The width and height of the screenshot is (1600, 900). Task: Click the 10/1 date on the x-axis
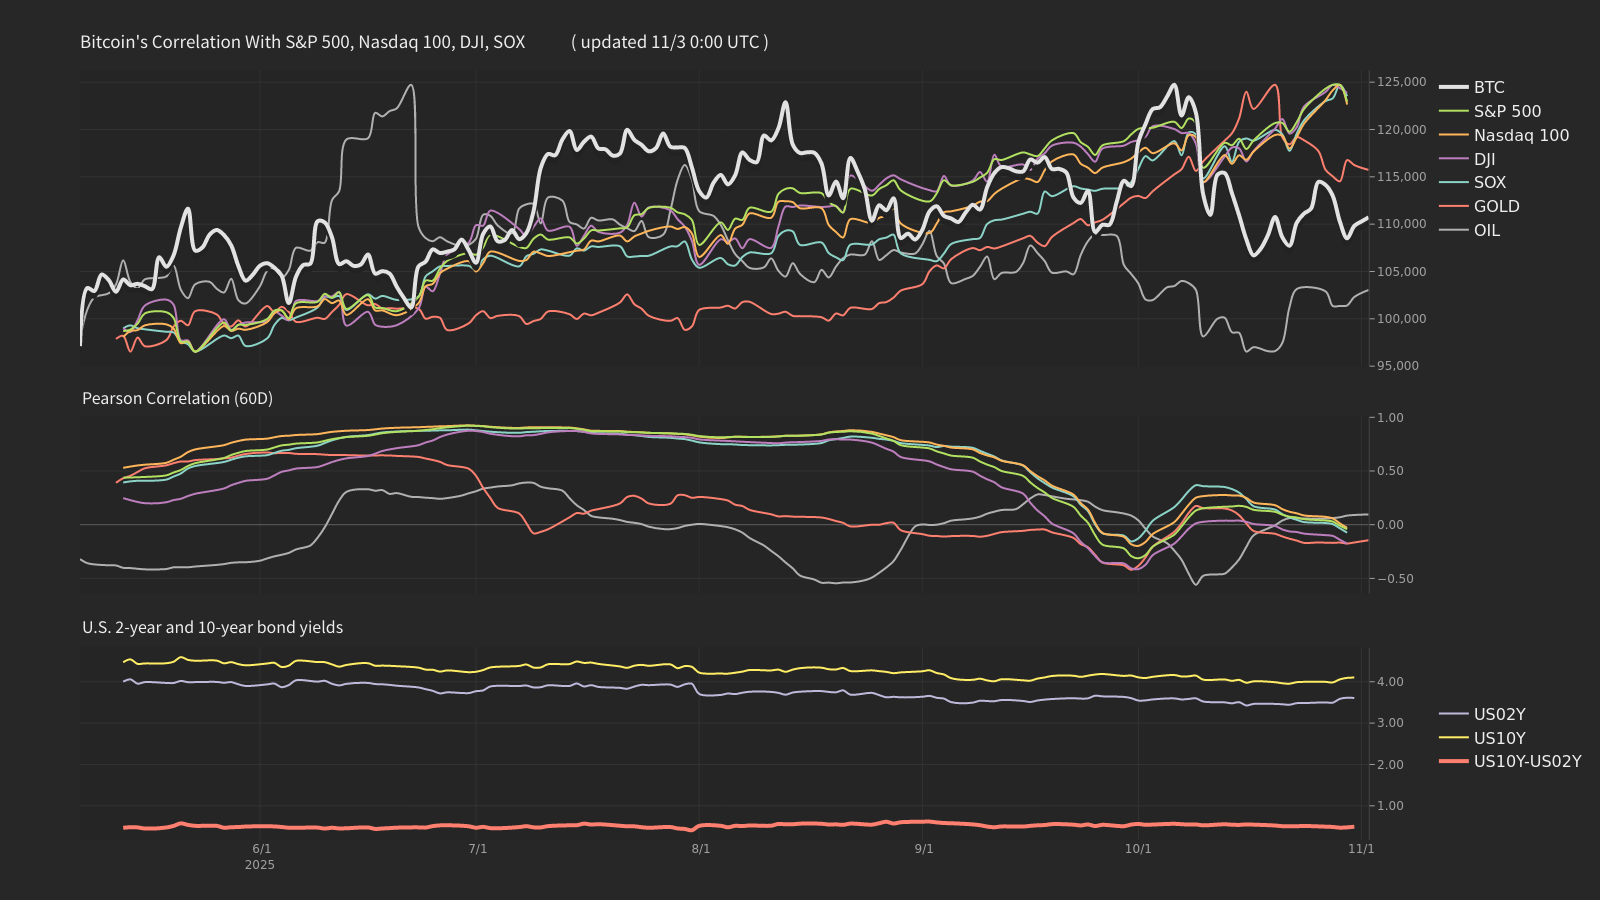click(1138, 849)
